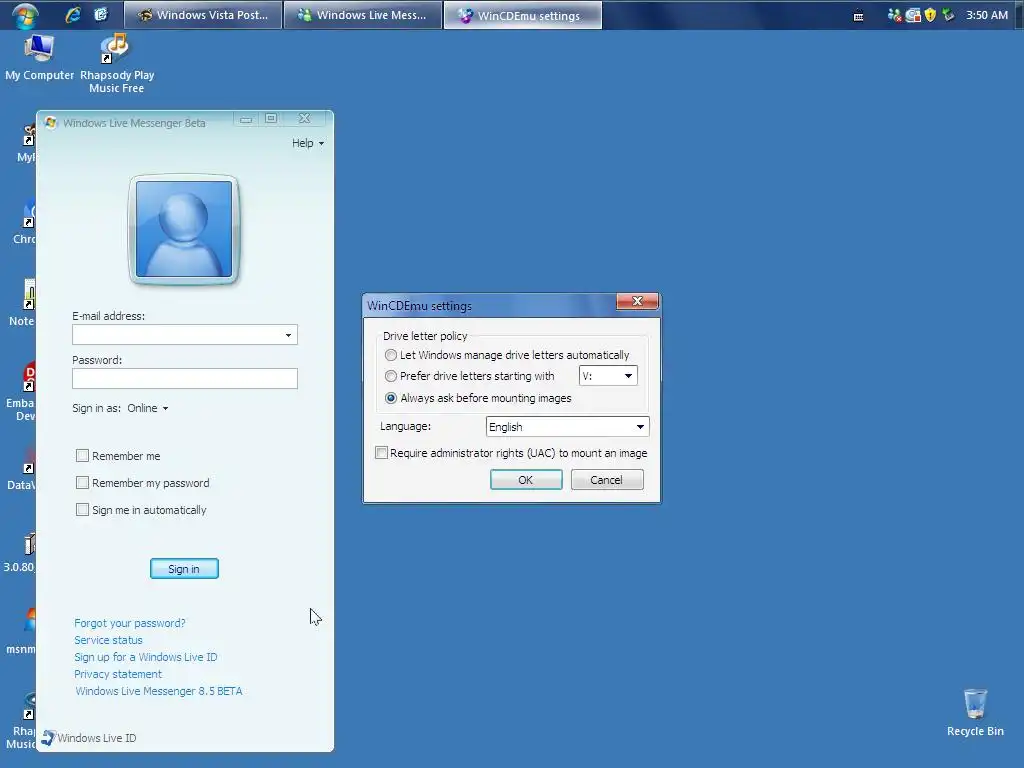Close the WinCDEmu settings dialog

click(637, 301)
